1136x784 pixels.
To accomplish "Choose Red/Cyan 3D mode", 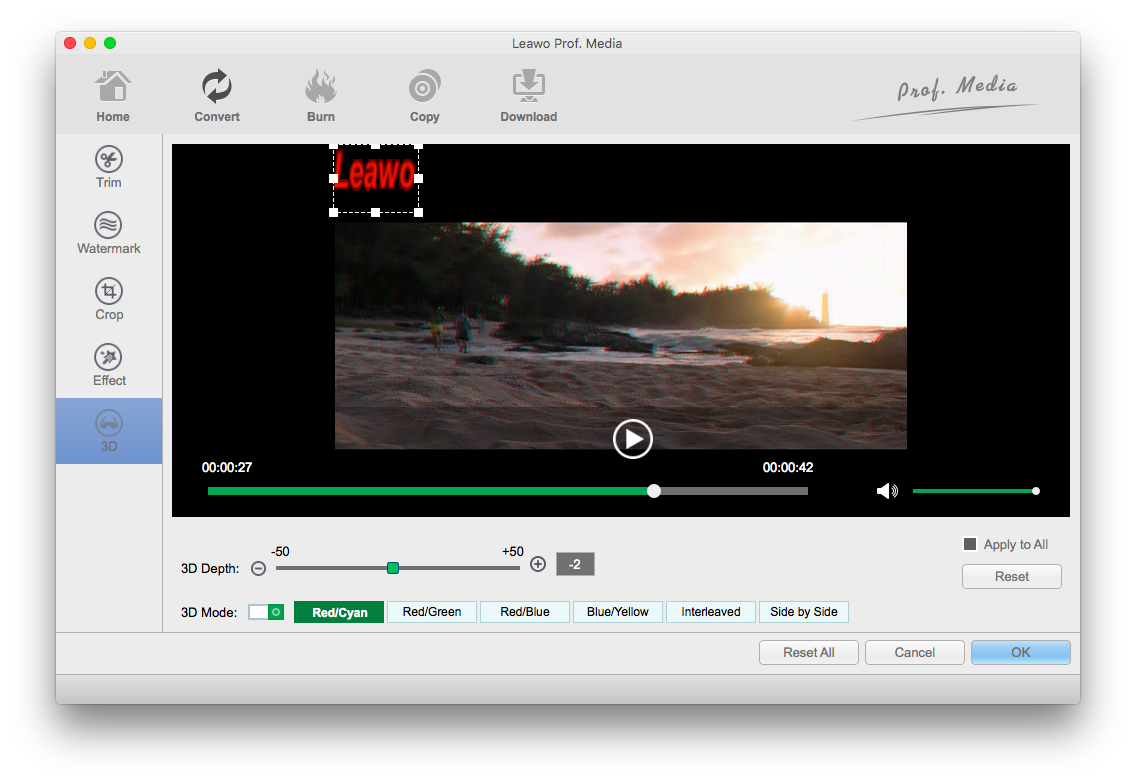I will pyautogui.click(x=339, y=612).
